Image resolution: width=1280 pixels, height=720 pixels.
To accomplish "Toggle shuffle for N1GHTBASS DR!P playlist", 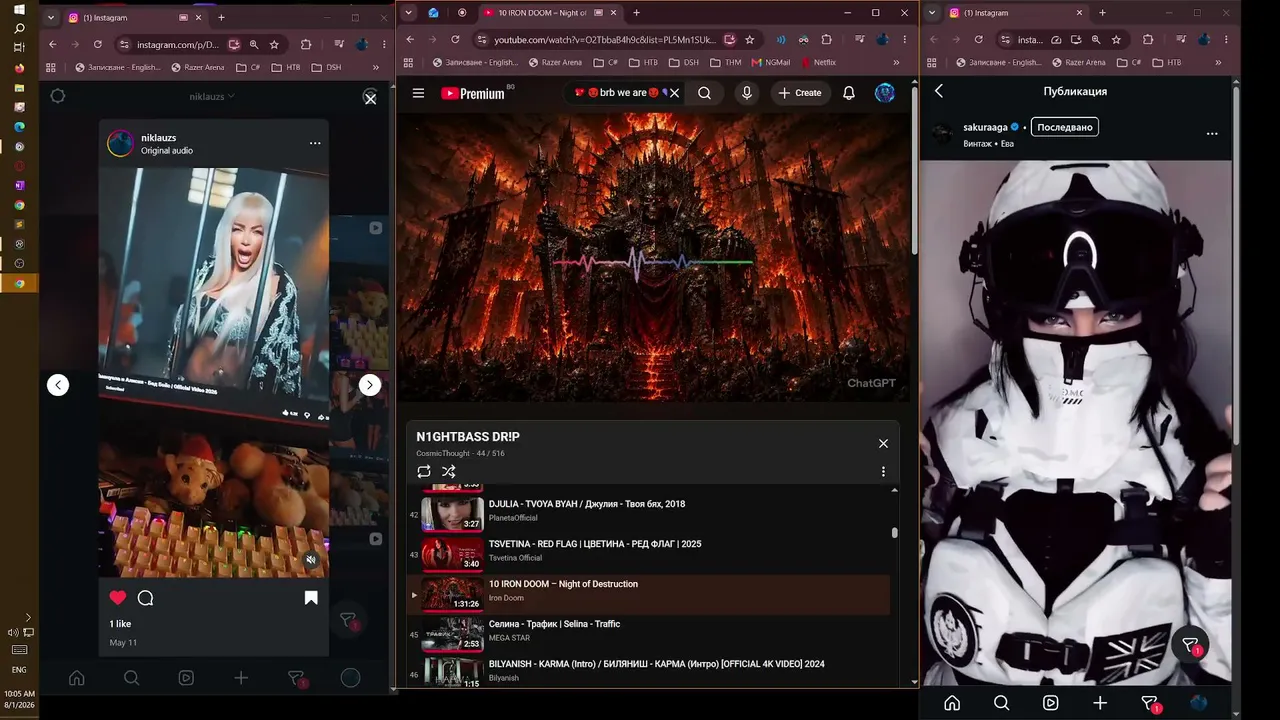I will (448, 471).
